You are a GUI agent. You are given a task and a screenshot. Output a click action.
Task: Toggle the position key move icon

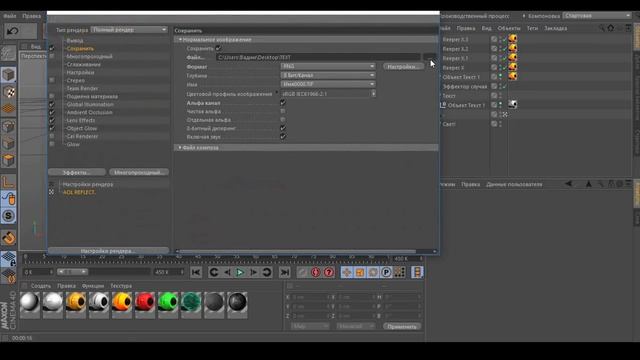[x=347, y=272]
